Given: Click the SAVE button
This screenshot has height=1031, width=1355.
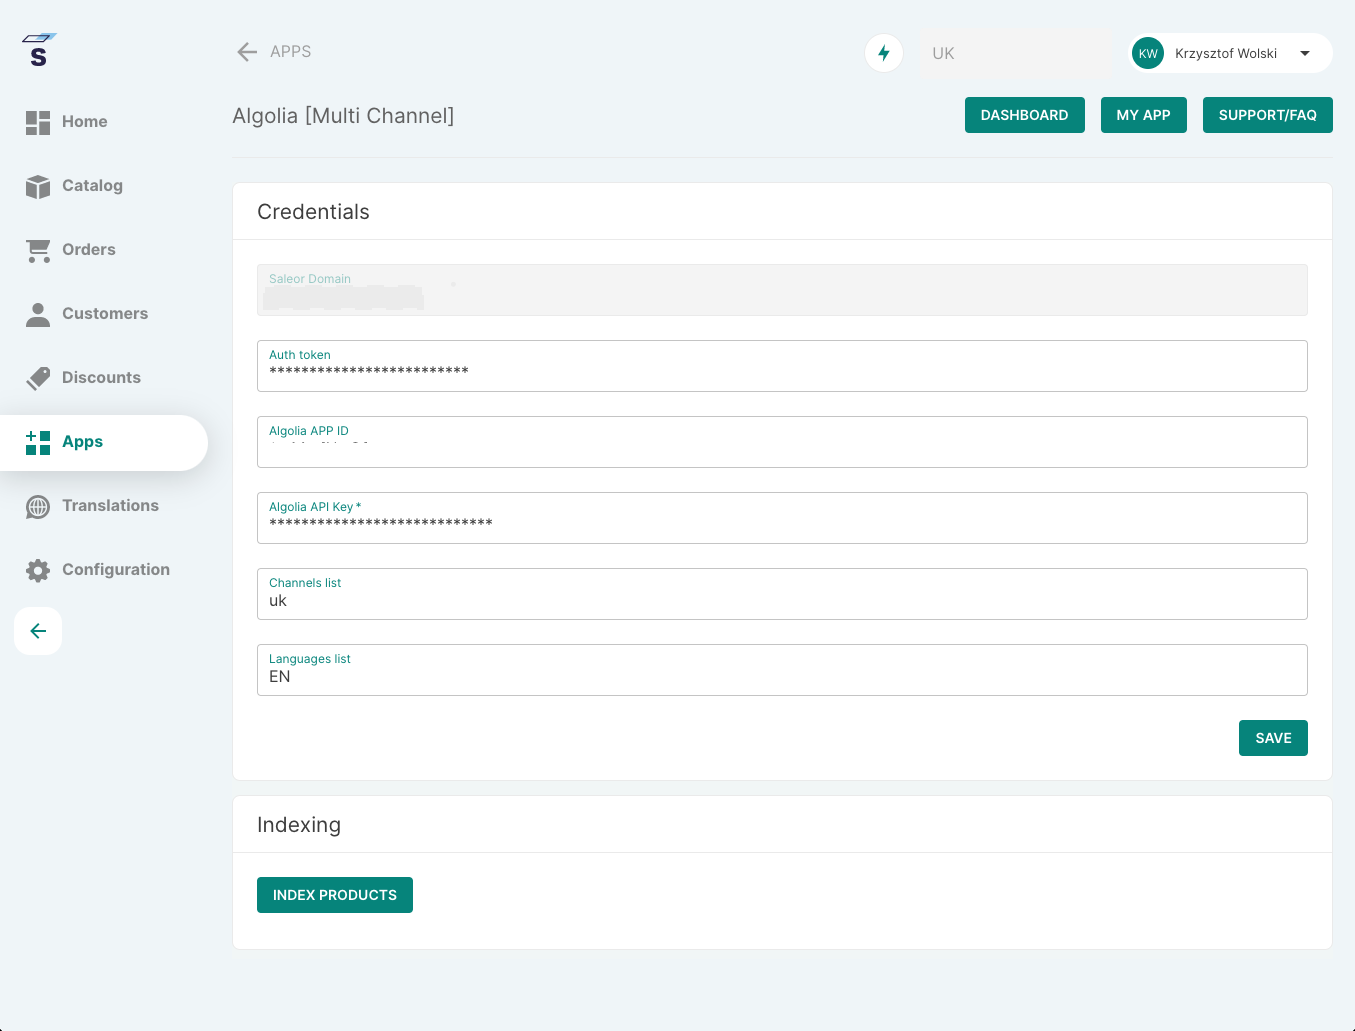Looking at the screenshot, I should click(x=1273, y=738).
